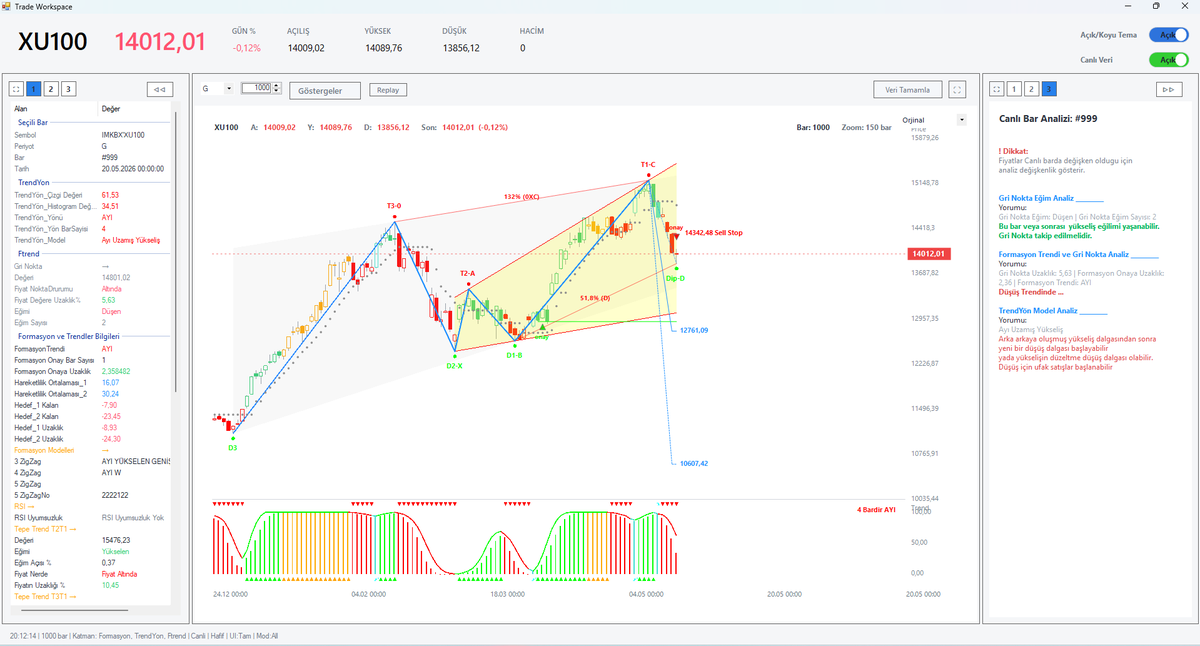Select the RSI Uyumsuzluk row
This screenshot has width=1200, height=646.
(92, 517)
